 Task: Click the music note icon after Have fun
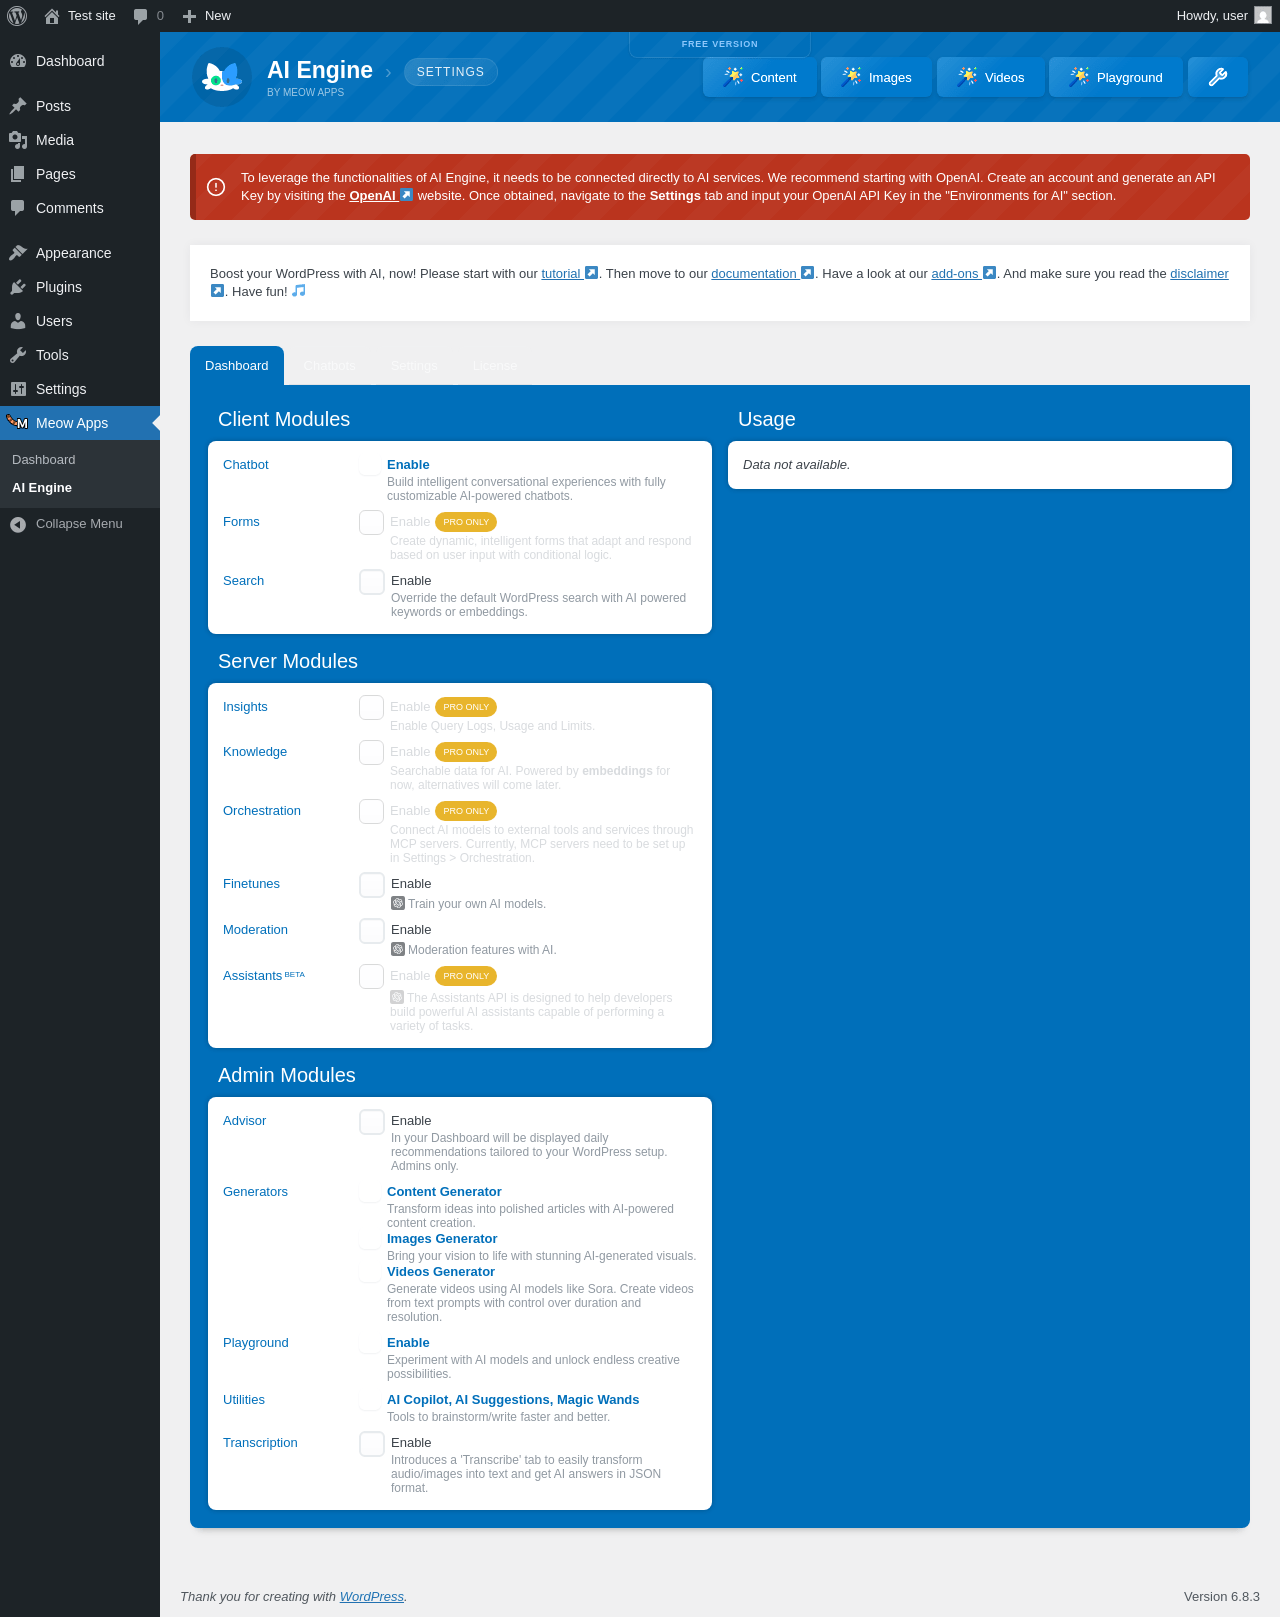point(299,291)
